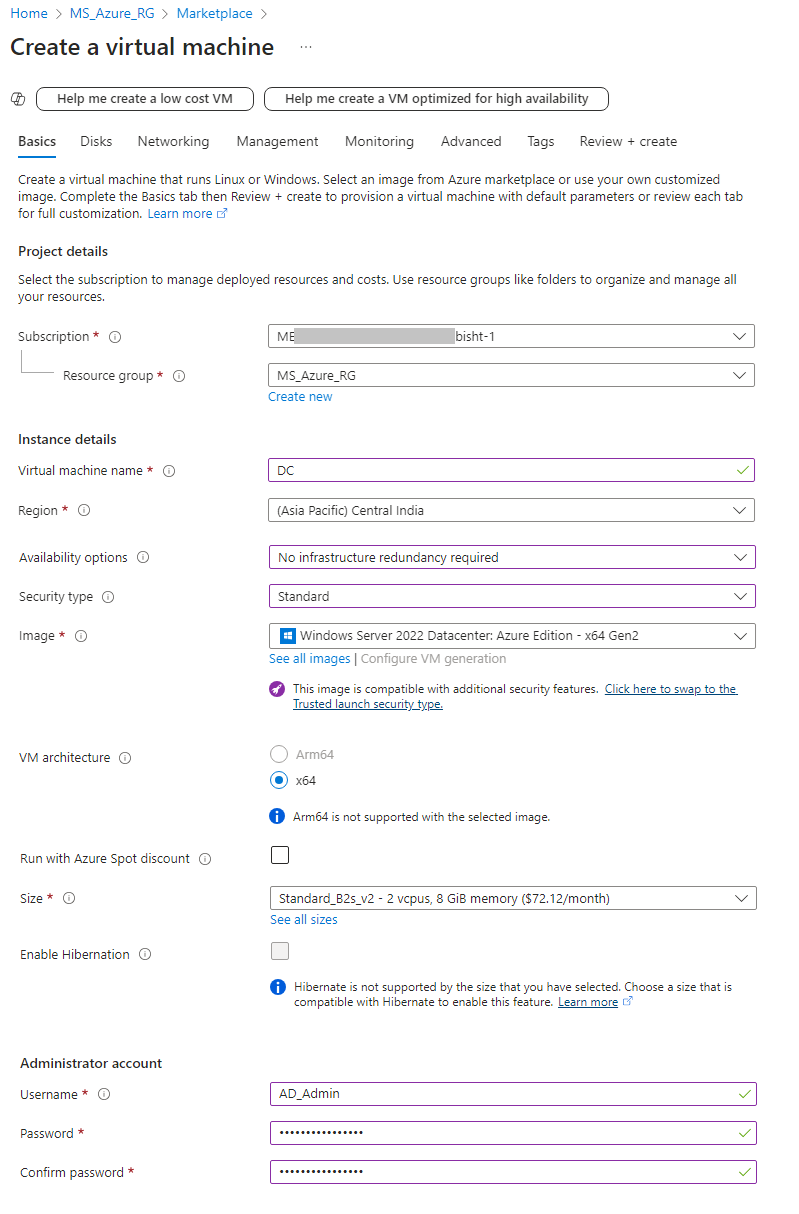Go to Home breadcrumb
This screenshot has height=1214, width=799.
click(x=29, y=14)
